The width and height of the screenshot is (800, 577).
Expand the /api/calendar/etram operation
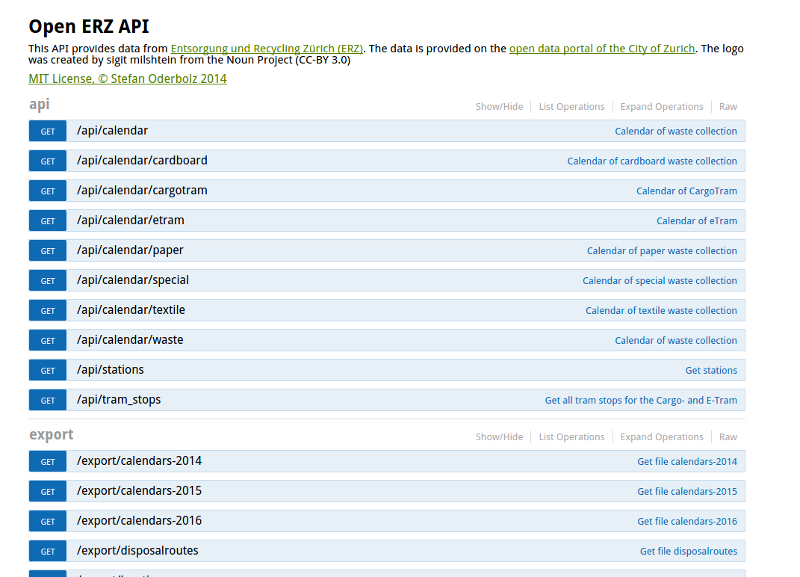130,221
